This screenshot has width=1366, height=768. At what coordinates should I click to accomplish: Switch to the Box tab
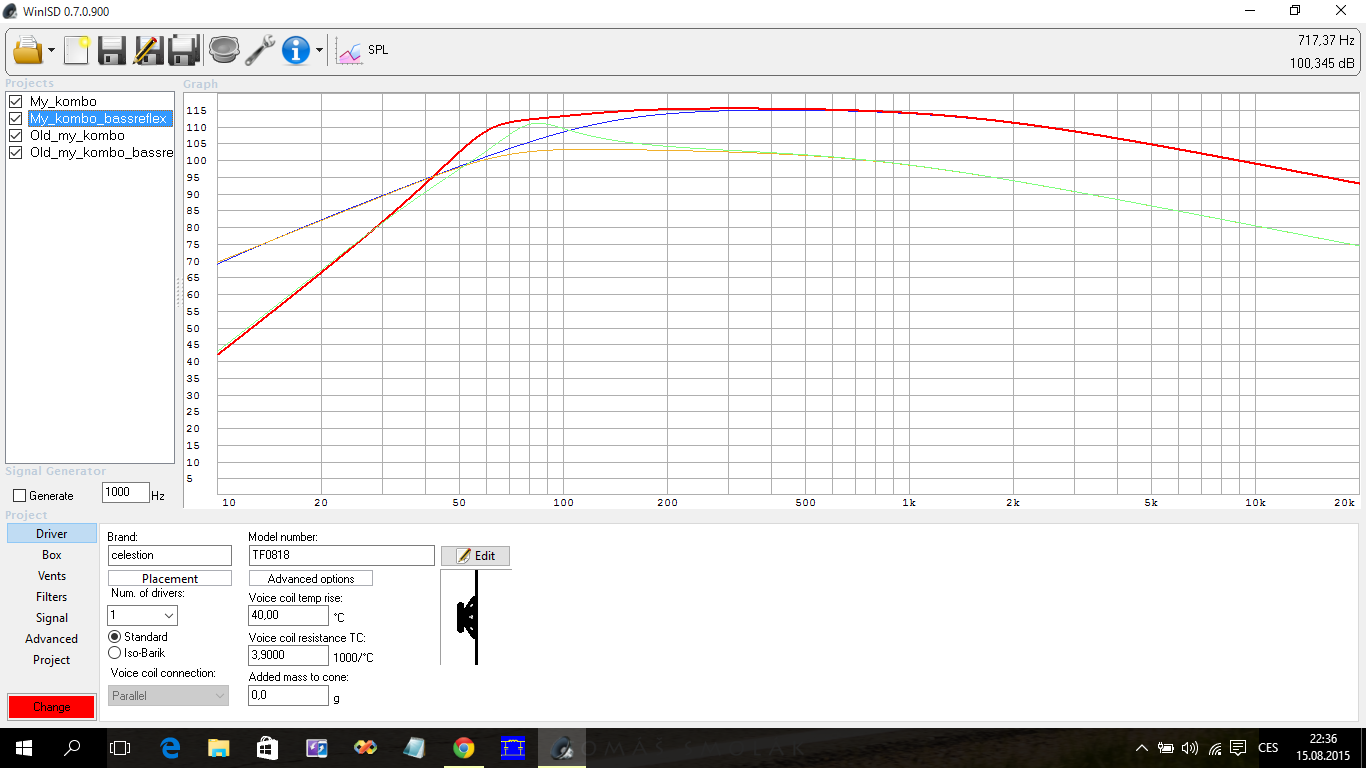[x=52, y=555]
